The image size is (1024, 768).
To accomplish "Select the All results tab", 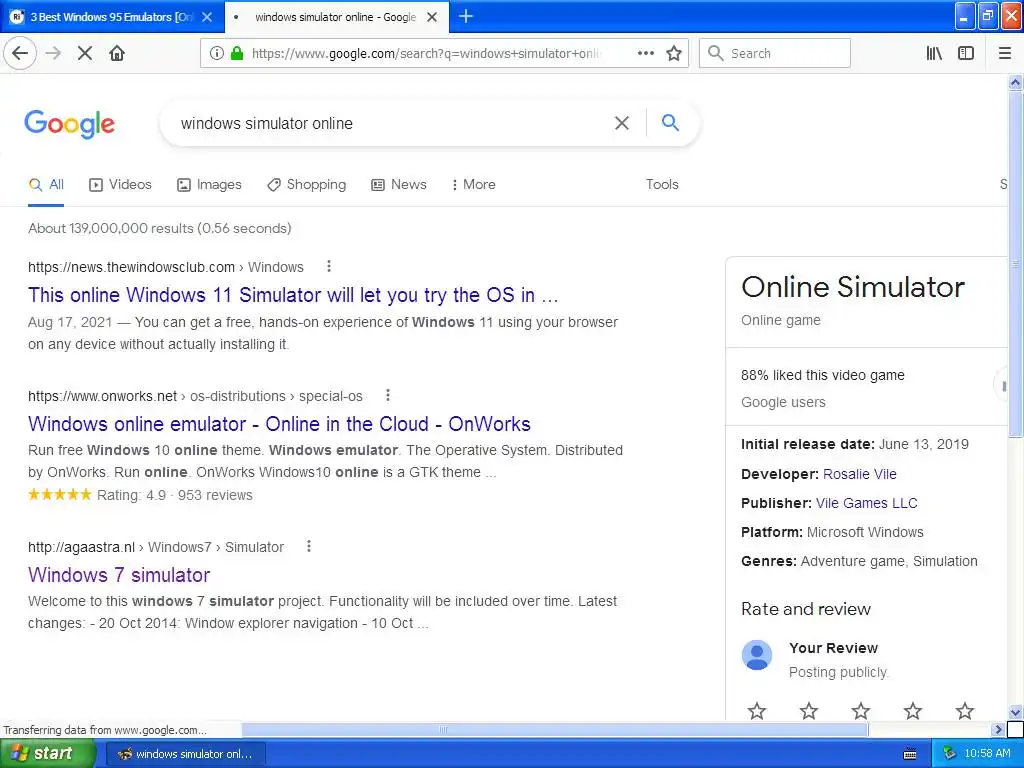I will pyautogui.click(x=46, y=185).
